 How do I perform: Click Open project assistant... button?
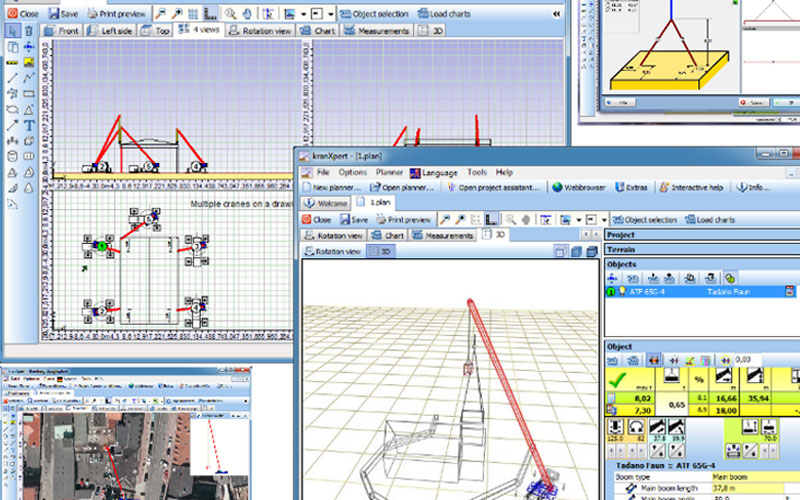tap(493, 187)
